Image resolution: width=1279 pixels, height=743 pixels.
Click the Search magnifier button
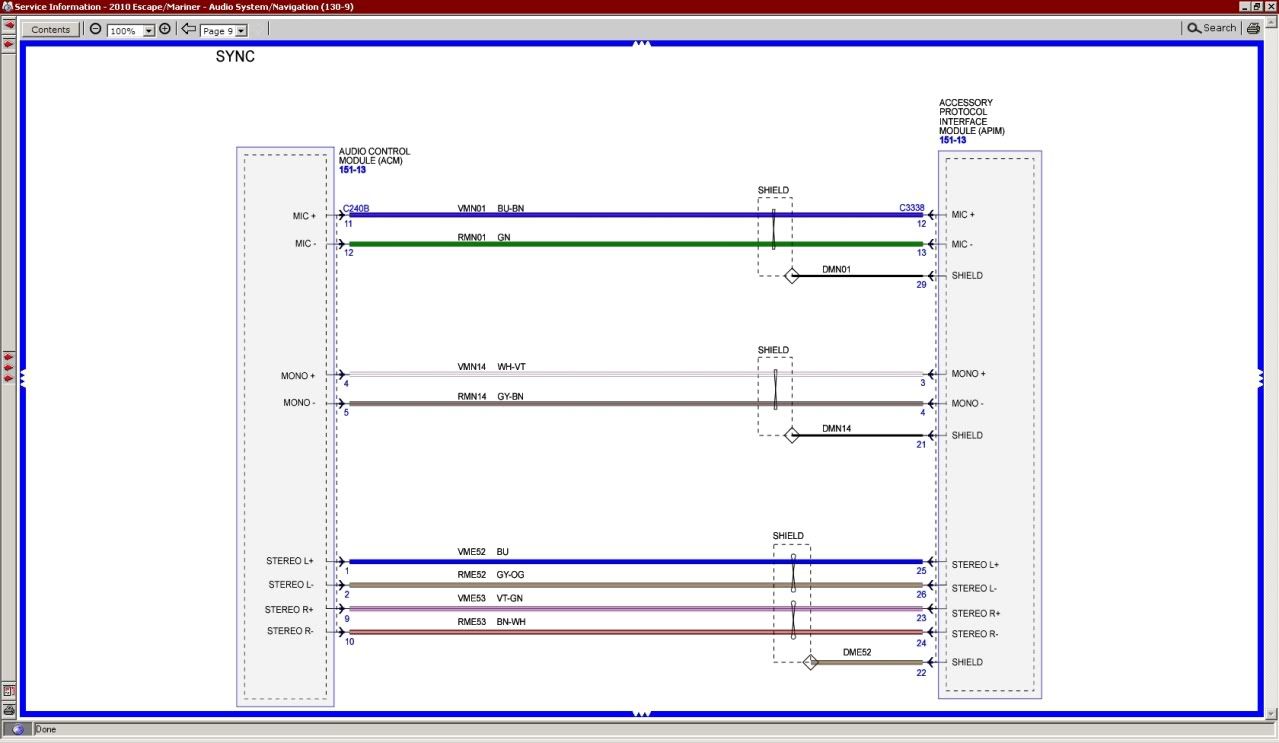(x=1211, y=29)
